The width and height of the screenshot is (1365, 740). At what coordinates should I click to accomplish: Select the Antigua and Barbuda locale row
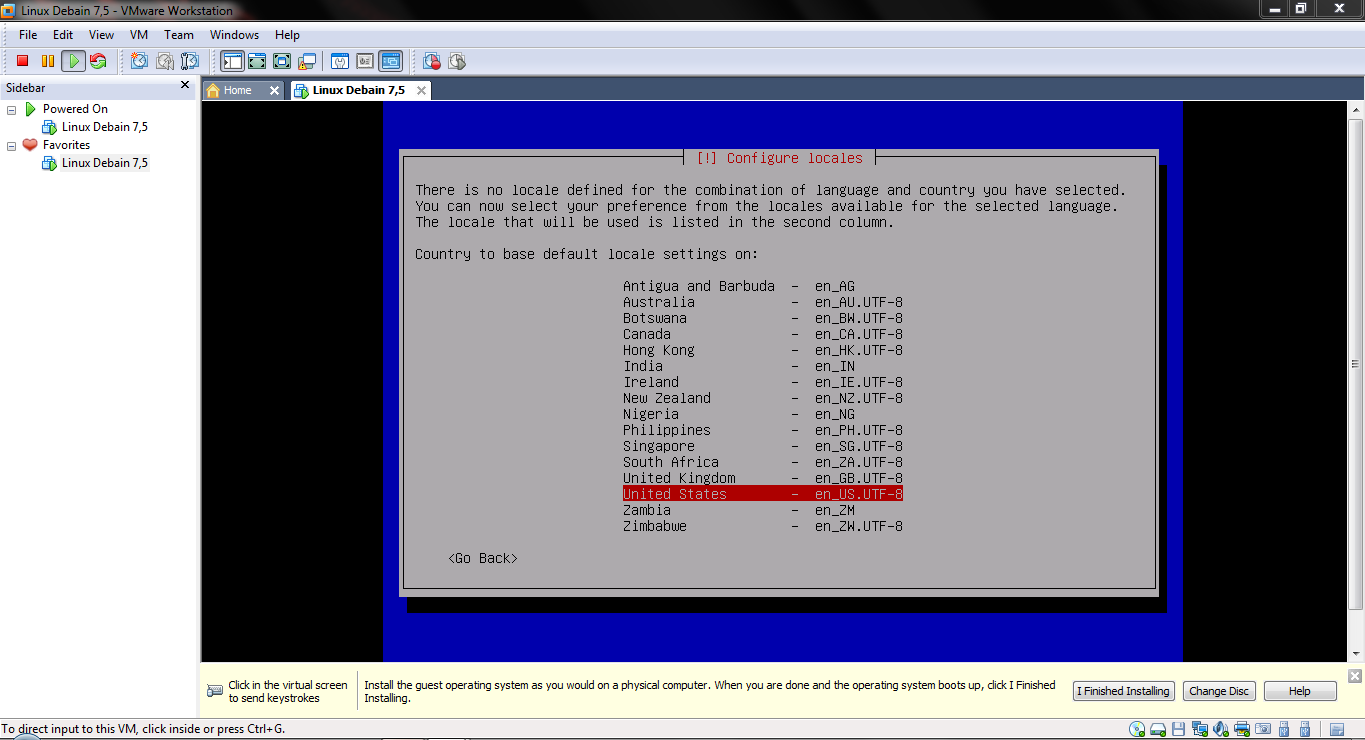739,286
